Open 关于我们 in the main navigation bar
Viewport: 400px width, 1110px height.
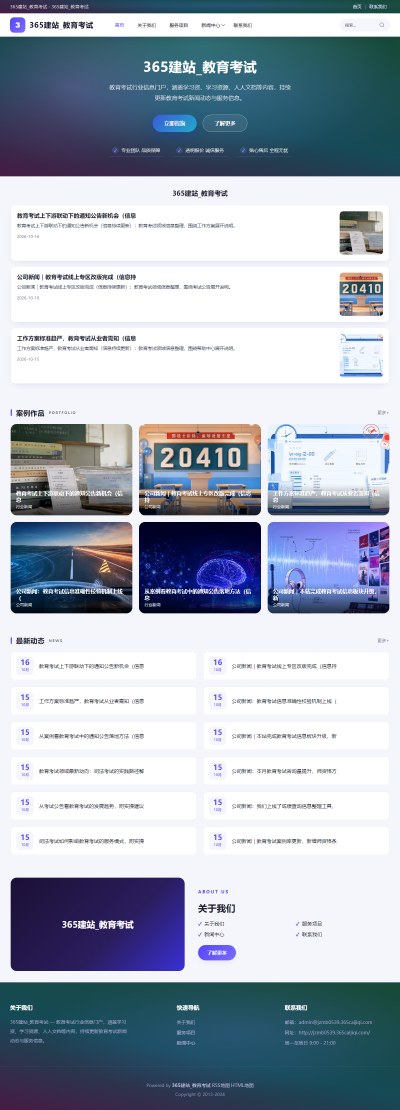(x=147, y=25)
